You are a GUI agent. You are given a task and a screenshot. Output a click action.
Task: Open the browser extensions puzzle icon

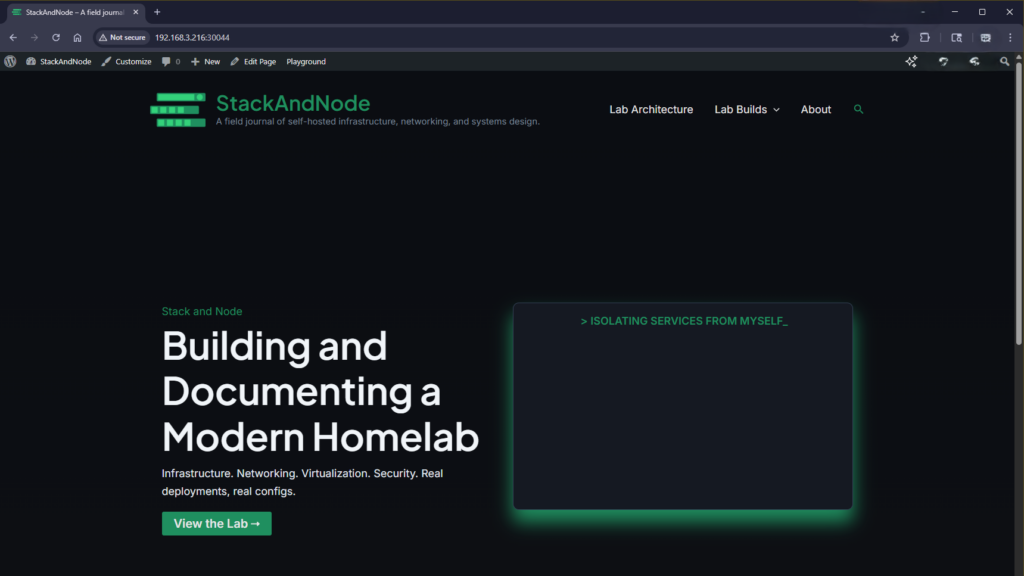coord(925,37)
